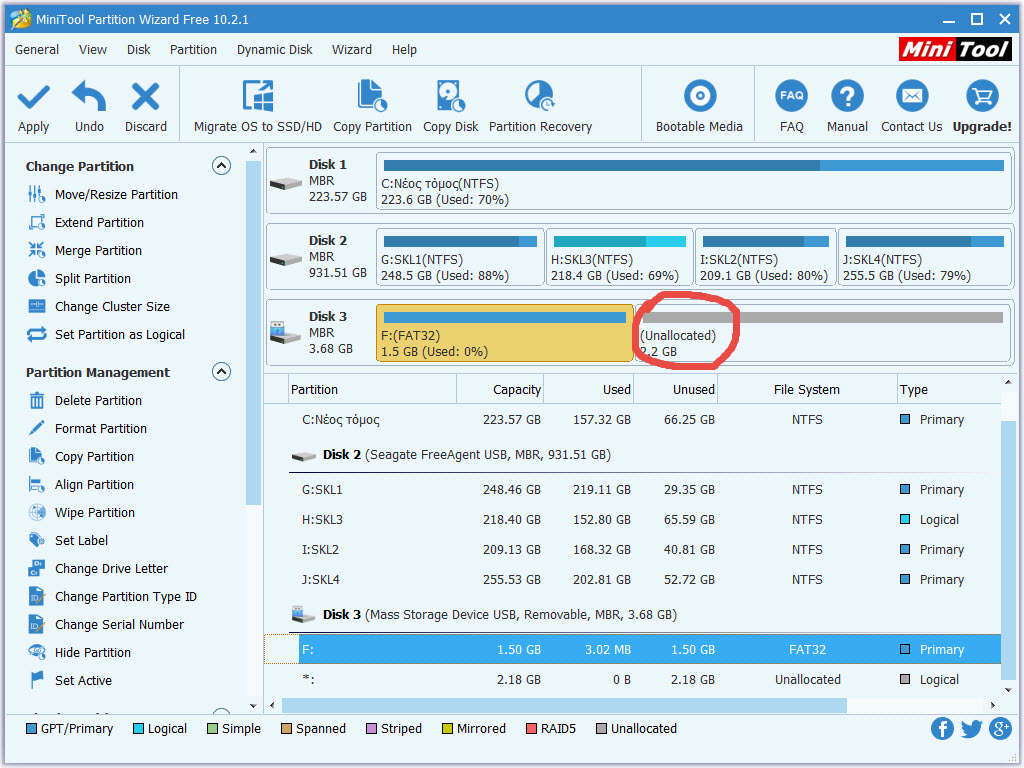Screen dimensions: 1024x768
Task: Start Partition Recovery from toolbar
Action: tap(540, 98)
